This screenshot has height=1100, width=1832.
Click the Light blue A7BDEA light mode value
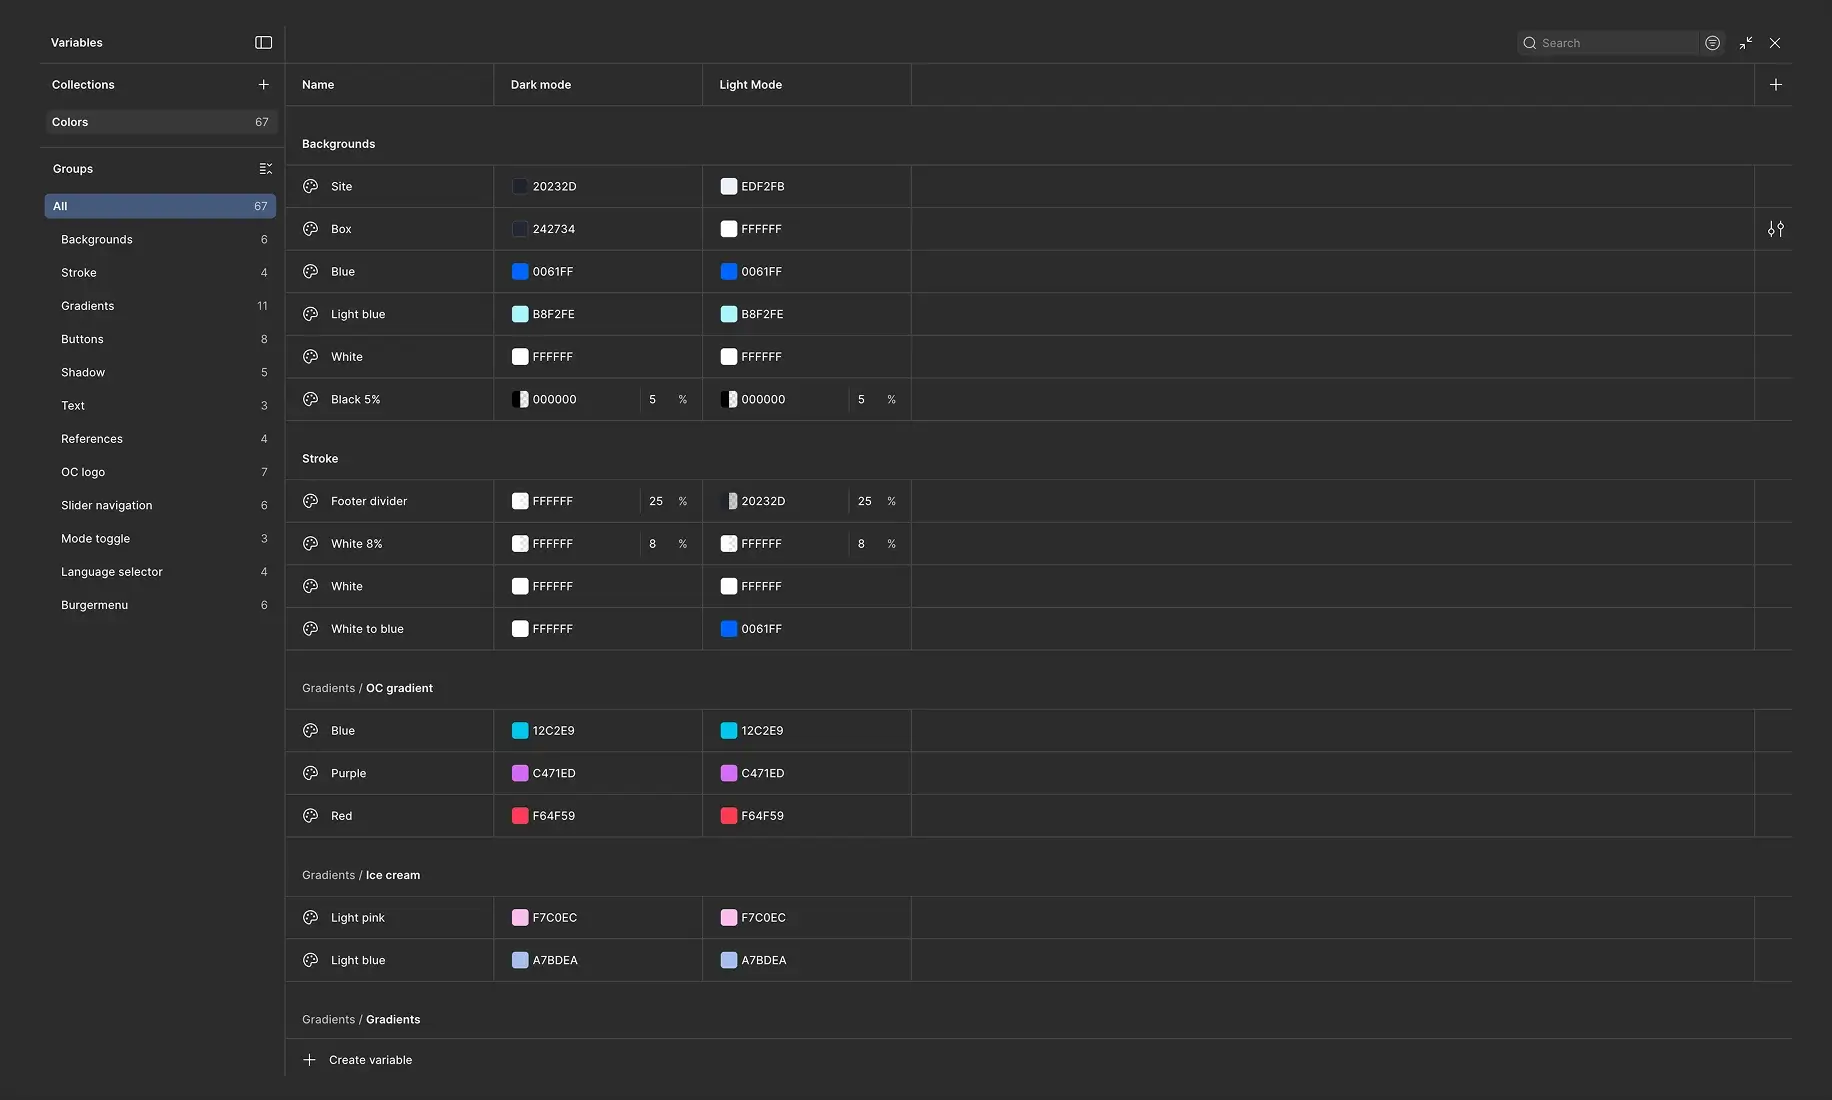(x=764, y=960)
